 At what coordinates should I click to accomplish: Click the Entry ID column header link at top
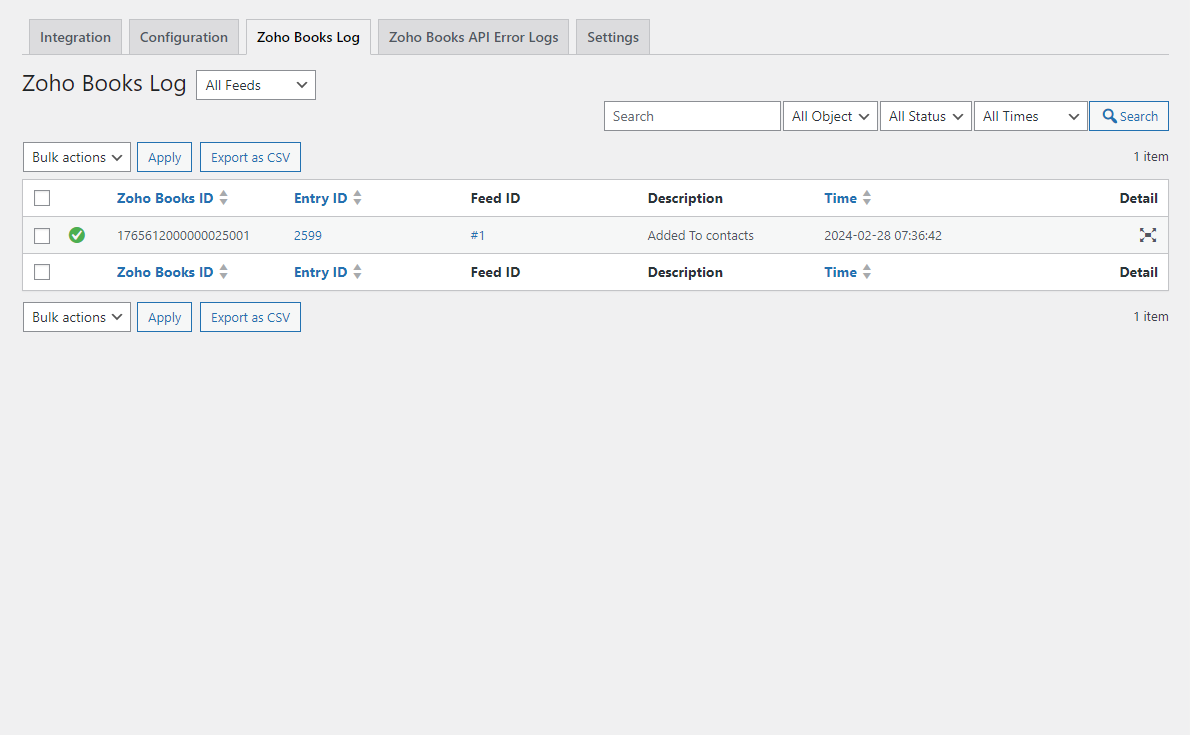[320, 198]
